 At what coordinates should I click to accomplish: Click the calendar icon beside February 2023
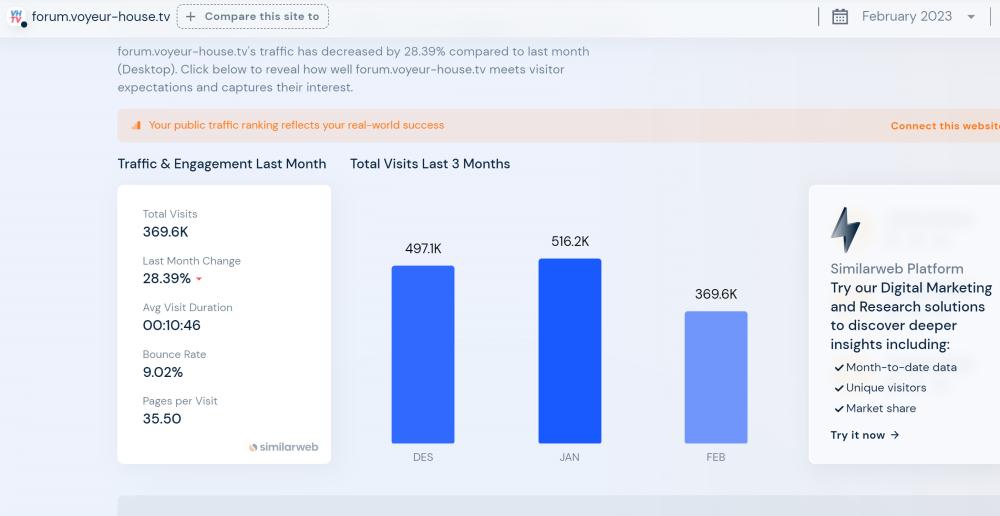tap(840, 17)
